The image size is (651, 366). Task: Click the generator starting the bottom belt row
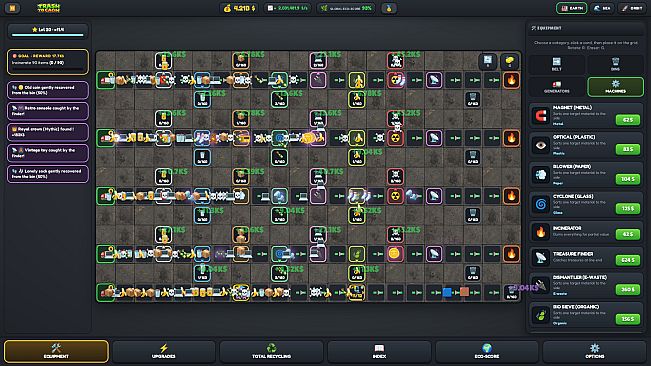coord(106,292)
